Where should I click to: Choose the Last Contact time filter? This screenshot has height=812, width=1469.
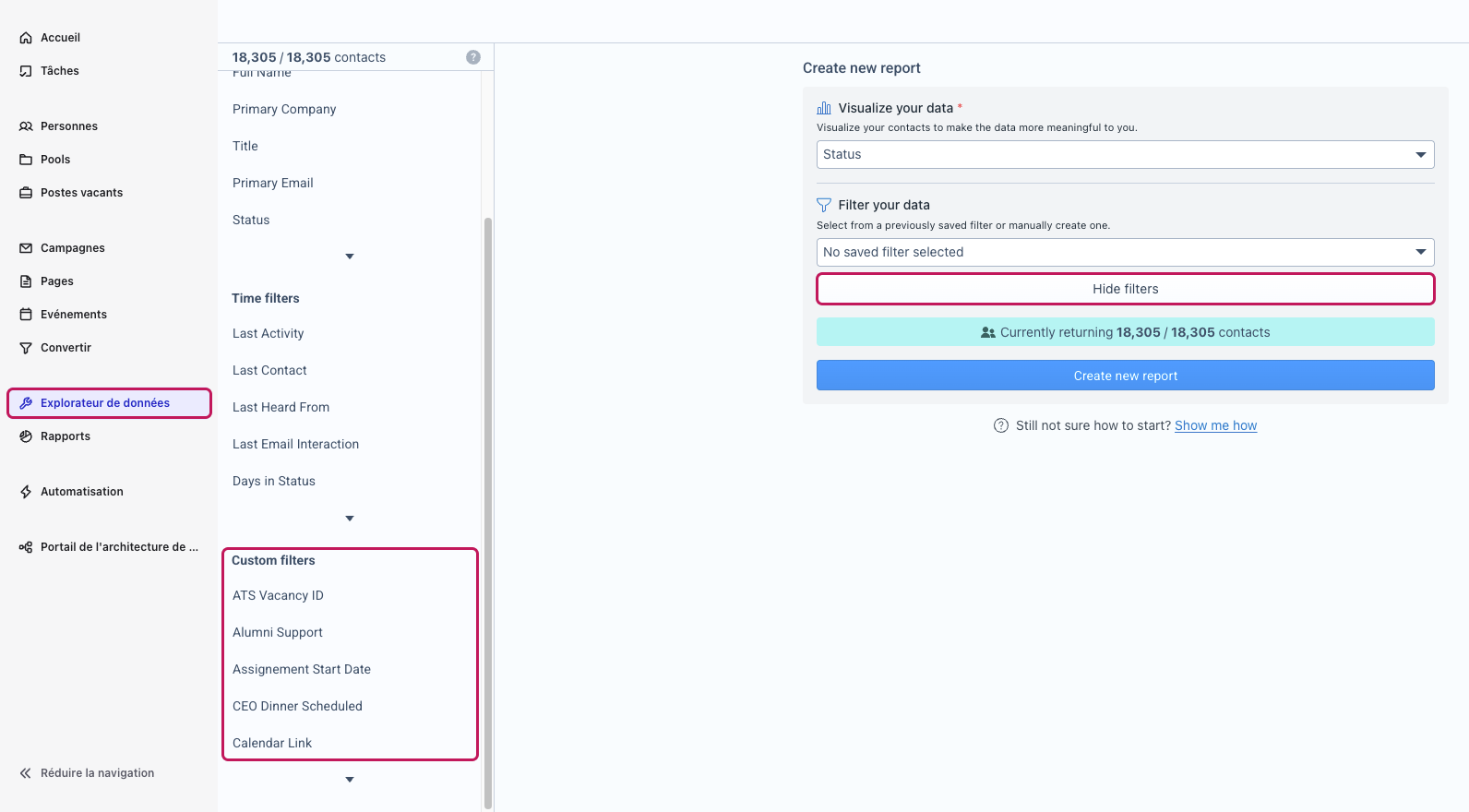[x=270, y=371]
